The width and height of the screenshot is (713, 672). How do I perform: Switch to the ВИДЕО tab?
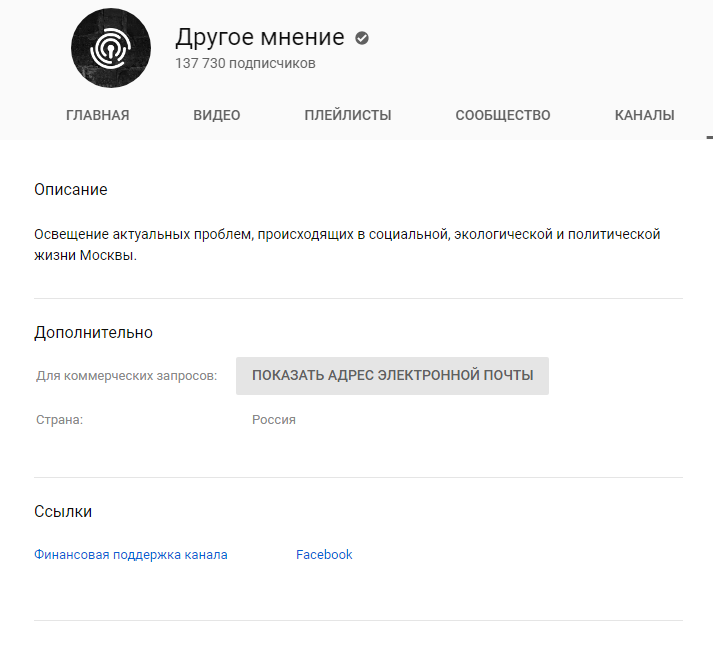(x=217, y=115)
